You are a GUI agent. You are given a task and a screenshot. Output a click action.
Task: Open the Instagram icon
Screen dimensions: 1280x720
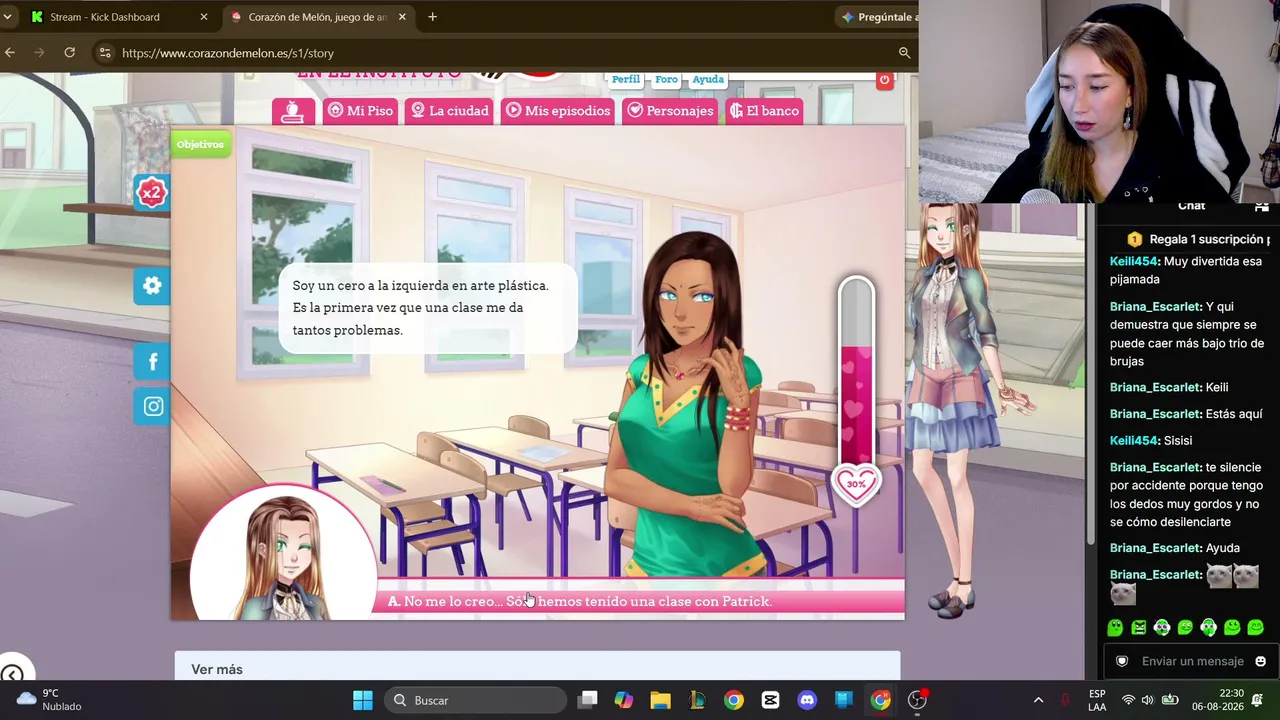(152, 406)
